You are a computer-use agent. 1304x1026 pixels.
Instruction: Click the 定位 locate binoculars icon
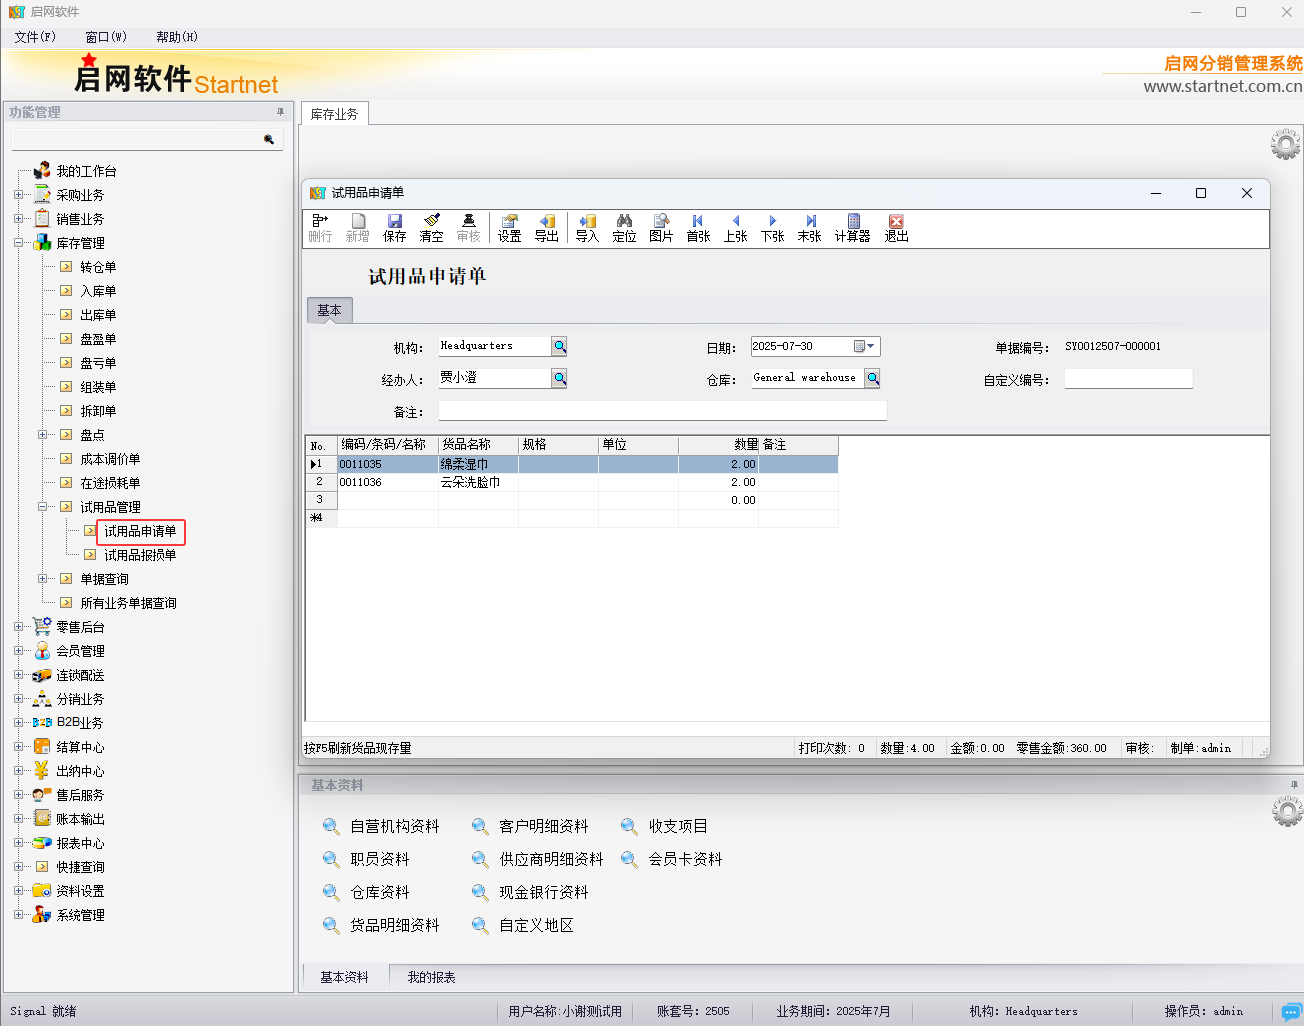pyautogui.click(x=624, y=228)
